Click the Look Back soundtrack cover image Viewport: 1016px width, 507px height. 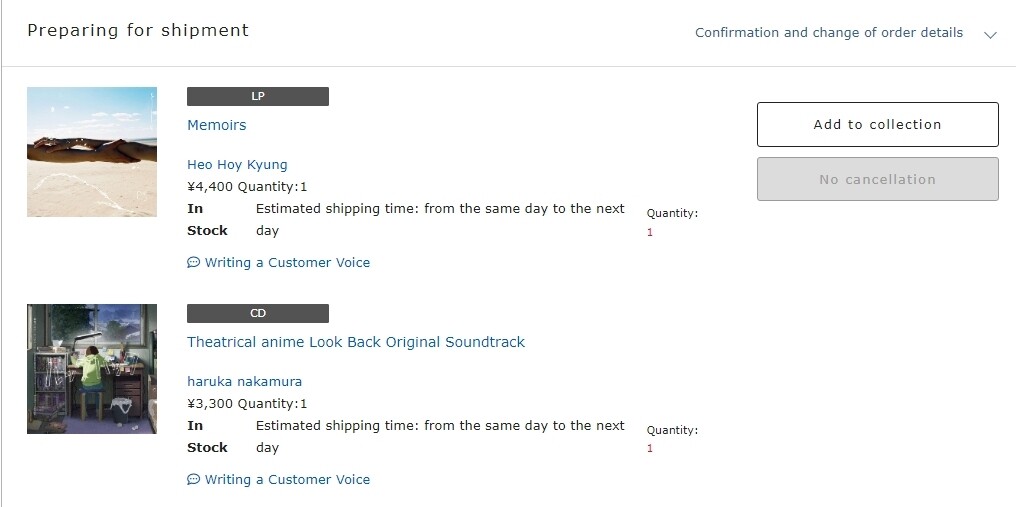click(92, 369)
